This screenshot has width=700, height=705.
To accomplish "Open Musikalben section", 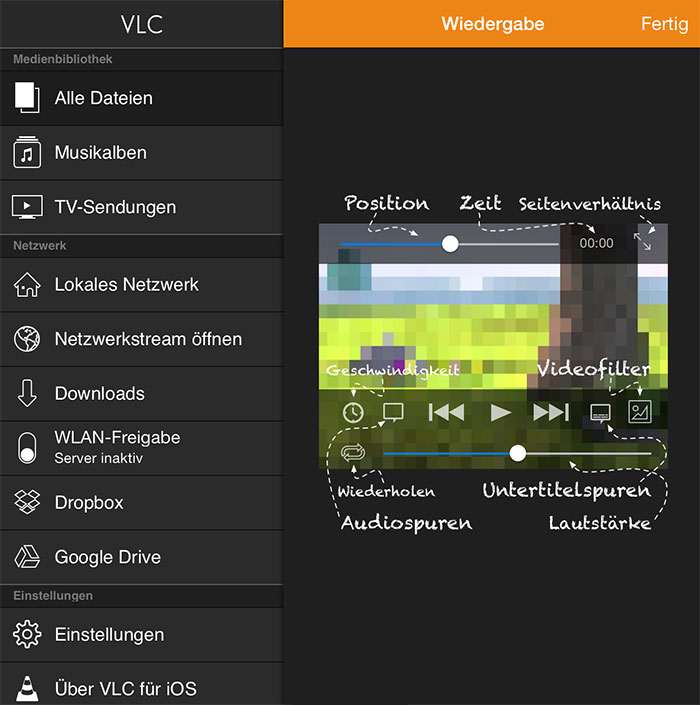I will click(x=141, y=153).
